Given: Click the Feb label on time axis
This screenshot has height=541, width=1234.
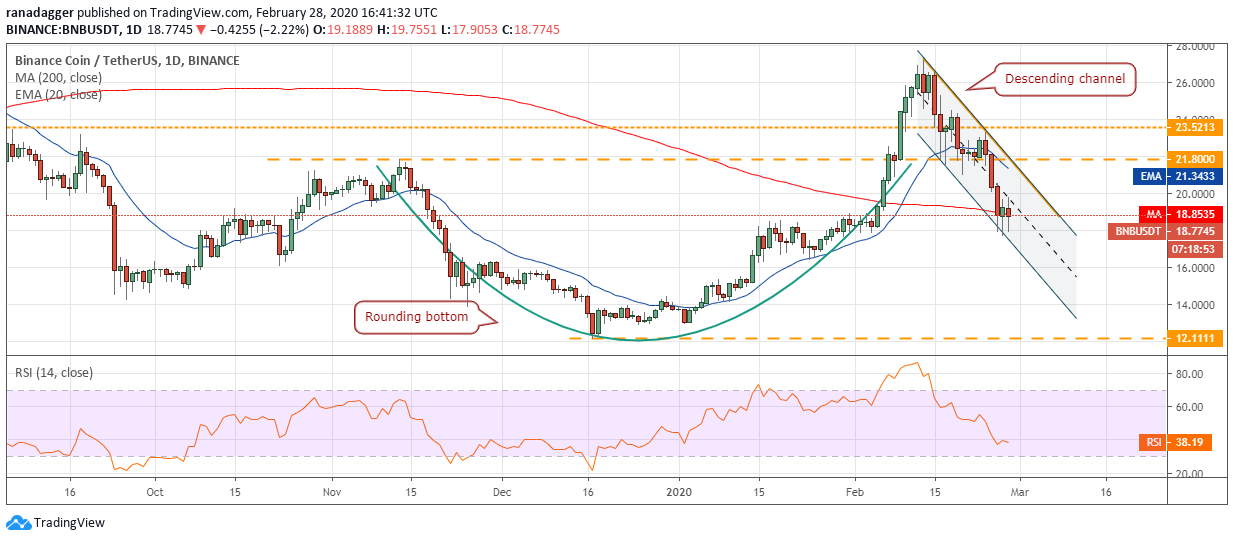Looking at the screenshot, I should pos(856,493).
